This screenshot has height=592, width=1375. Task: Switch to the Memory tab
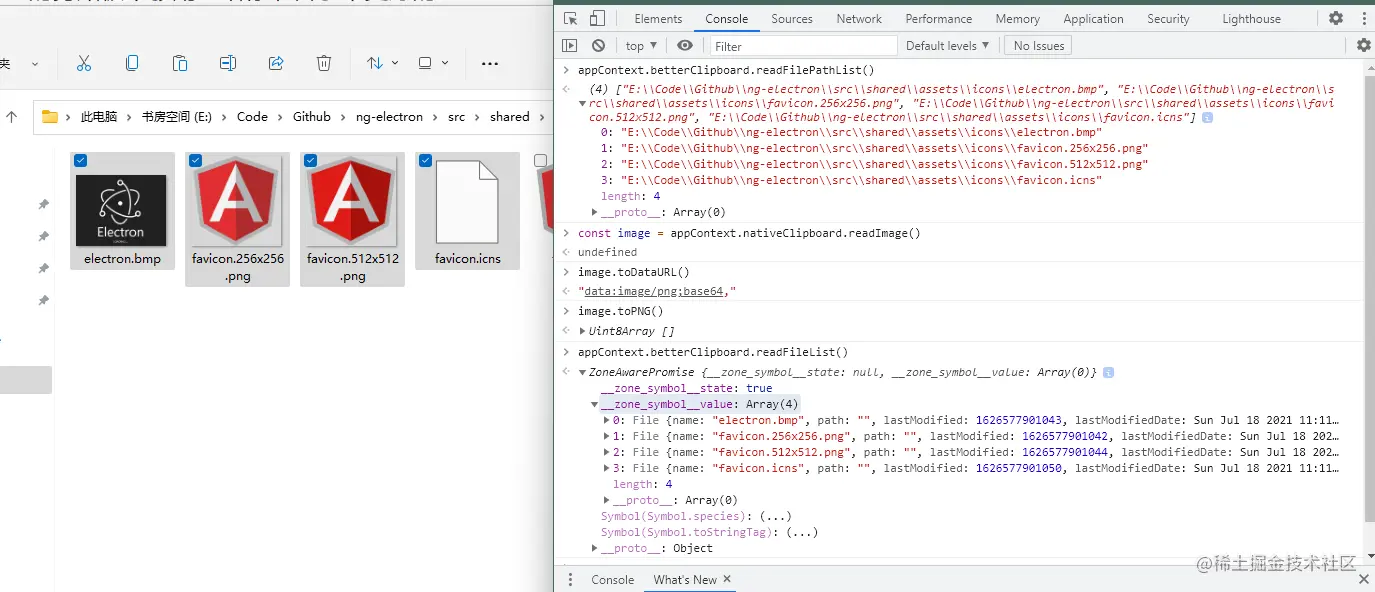click(x=1018, y=19)
